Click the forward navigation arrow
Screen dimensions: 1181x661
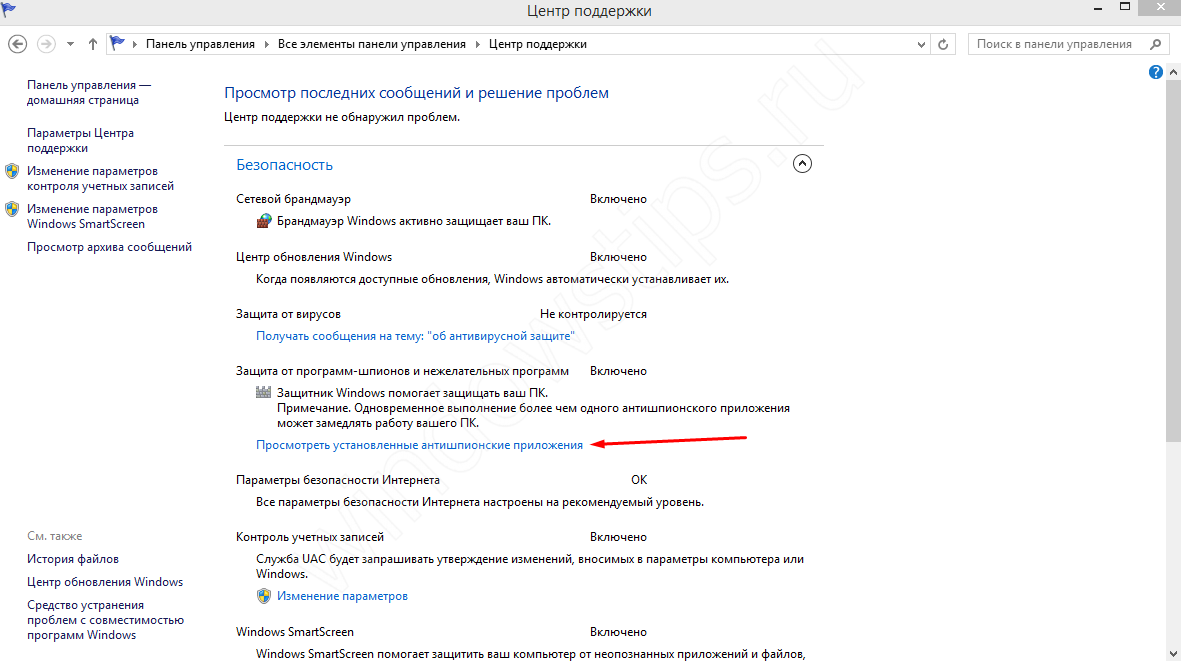coord(46,44)
